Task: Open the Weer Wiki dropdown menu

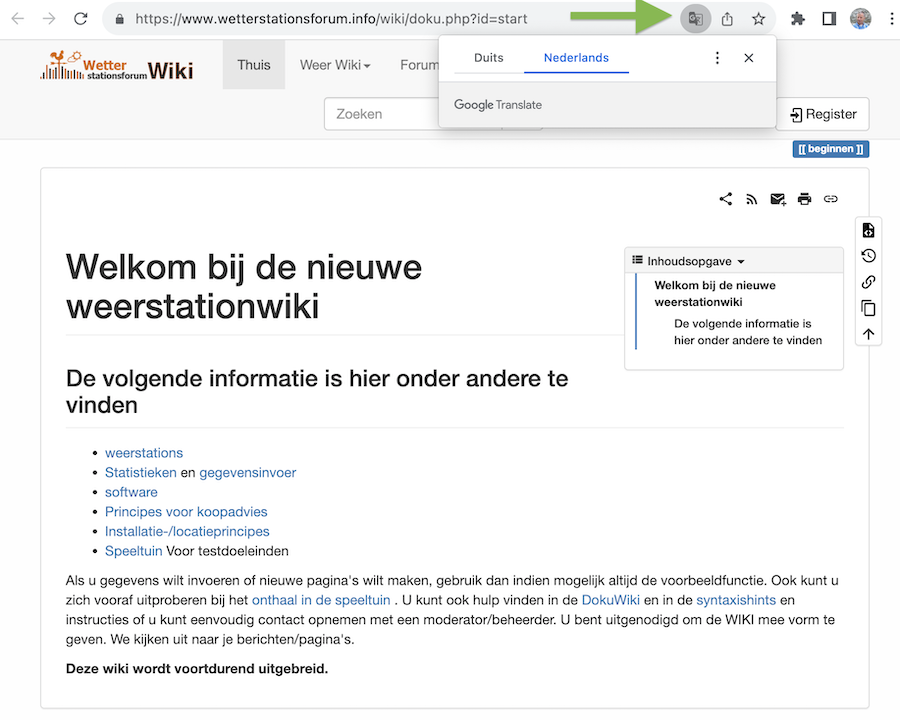Action: point(335,64)
